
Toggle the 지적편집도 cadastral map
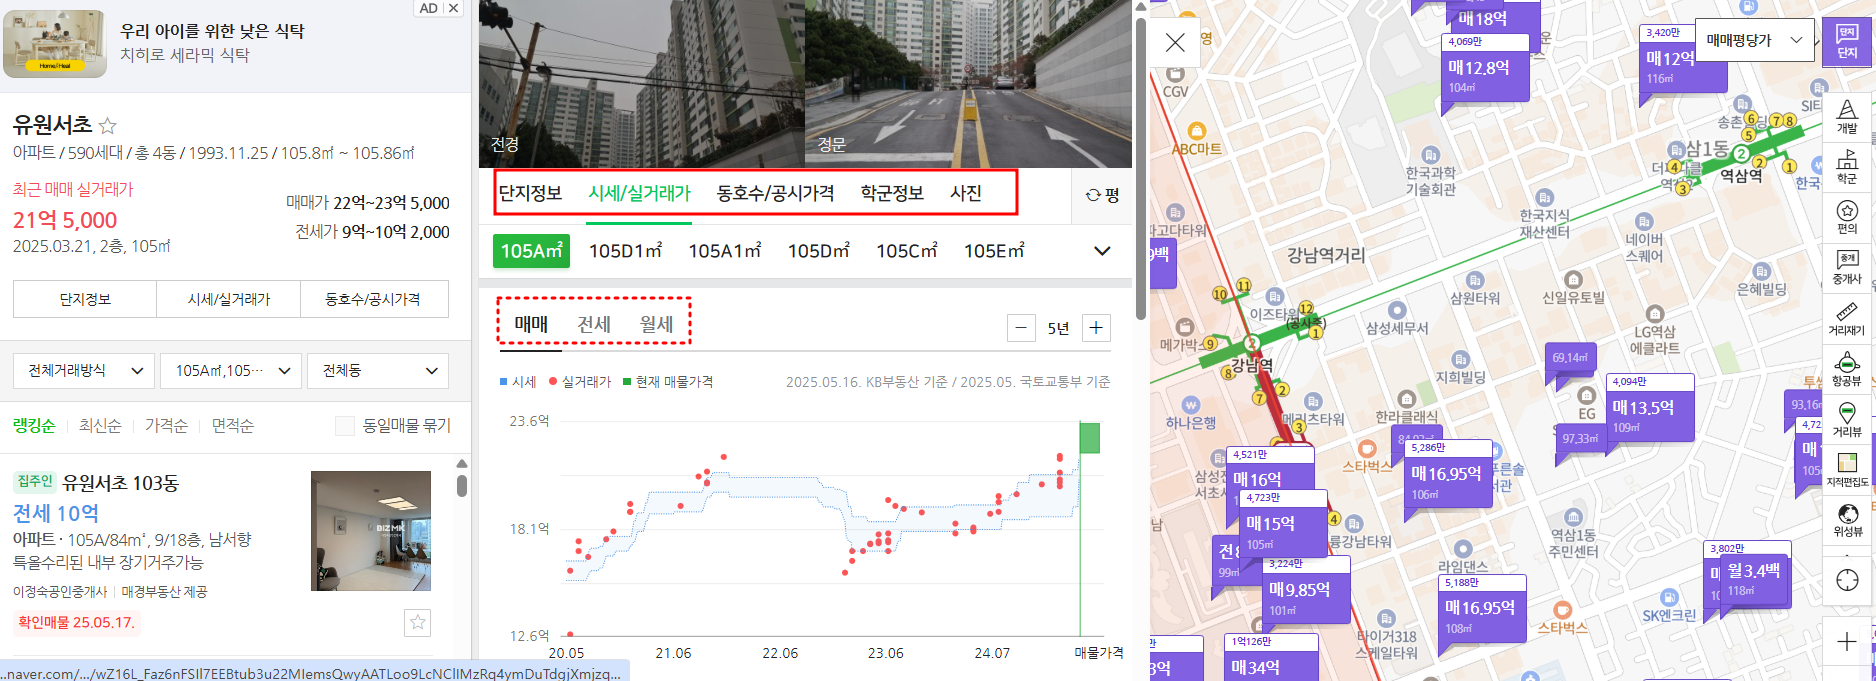pyautogui.click(x=1847, y=470)
